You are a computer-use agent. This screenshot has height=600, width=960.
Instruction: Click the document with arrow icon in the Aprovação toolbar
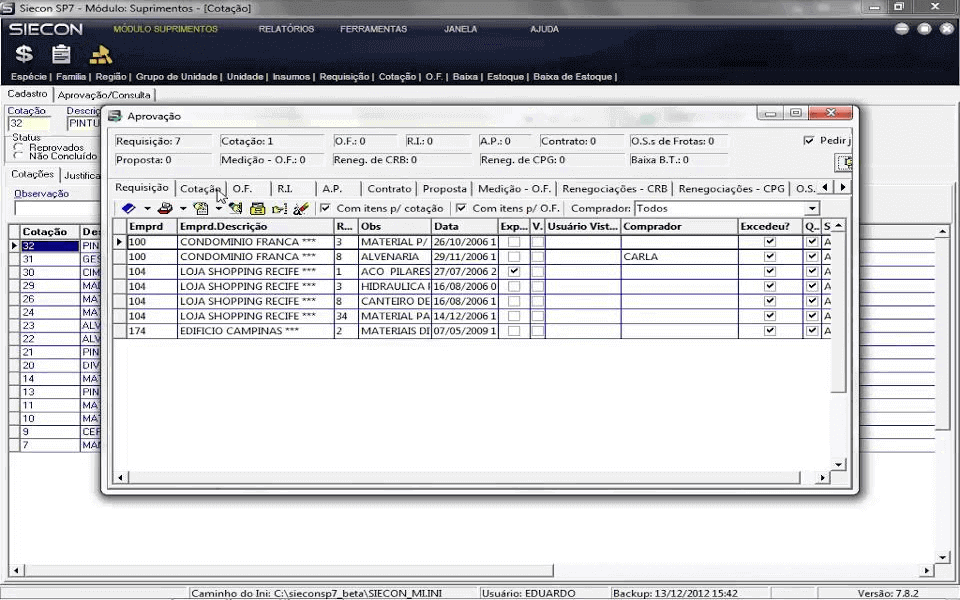236,208
